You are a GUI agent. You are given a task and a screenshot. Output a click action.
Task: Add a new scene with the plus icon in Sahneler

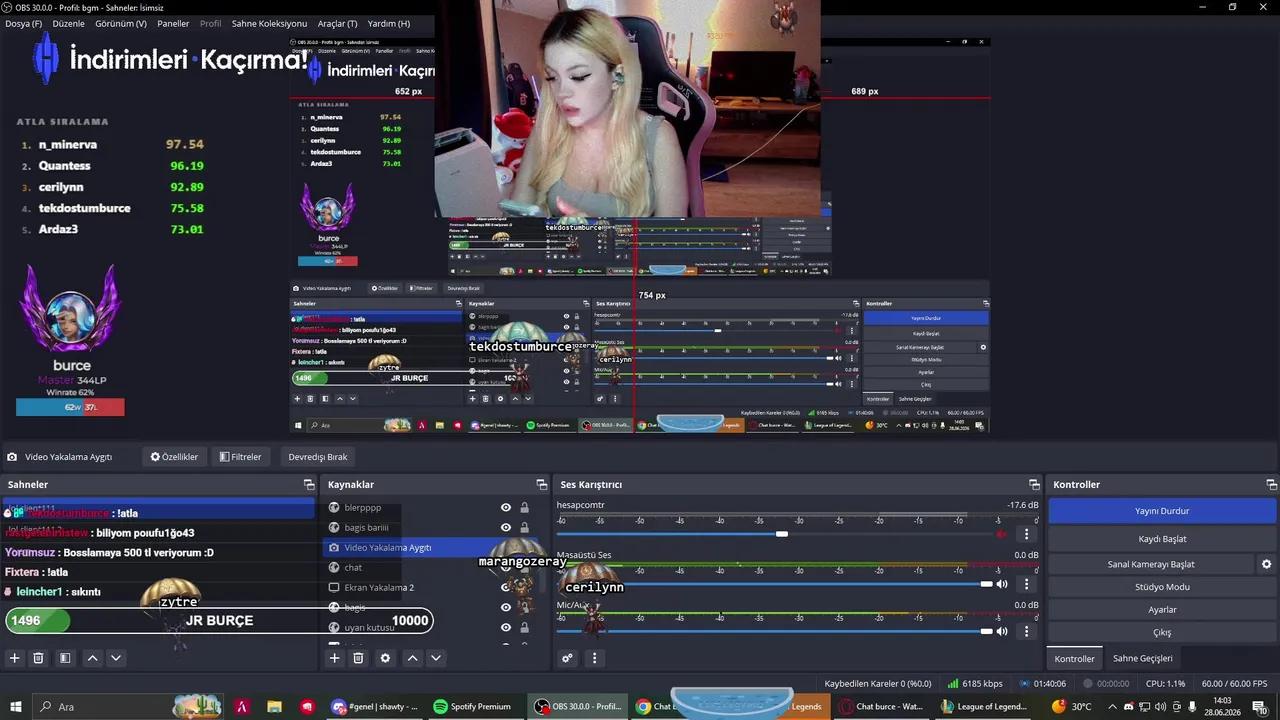(14, 658)
